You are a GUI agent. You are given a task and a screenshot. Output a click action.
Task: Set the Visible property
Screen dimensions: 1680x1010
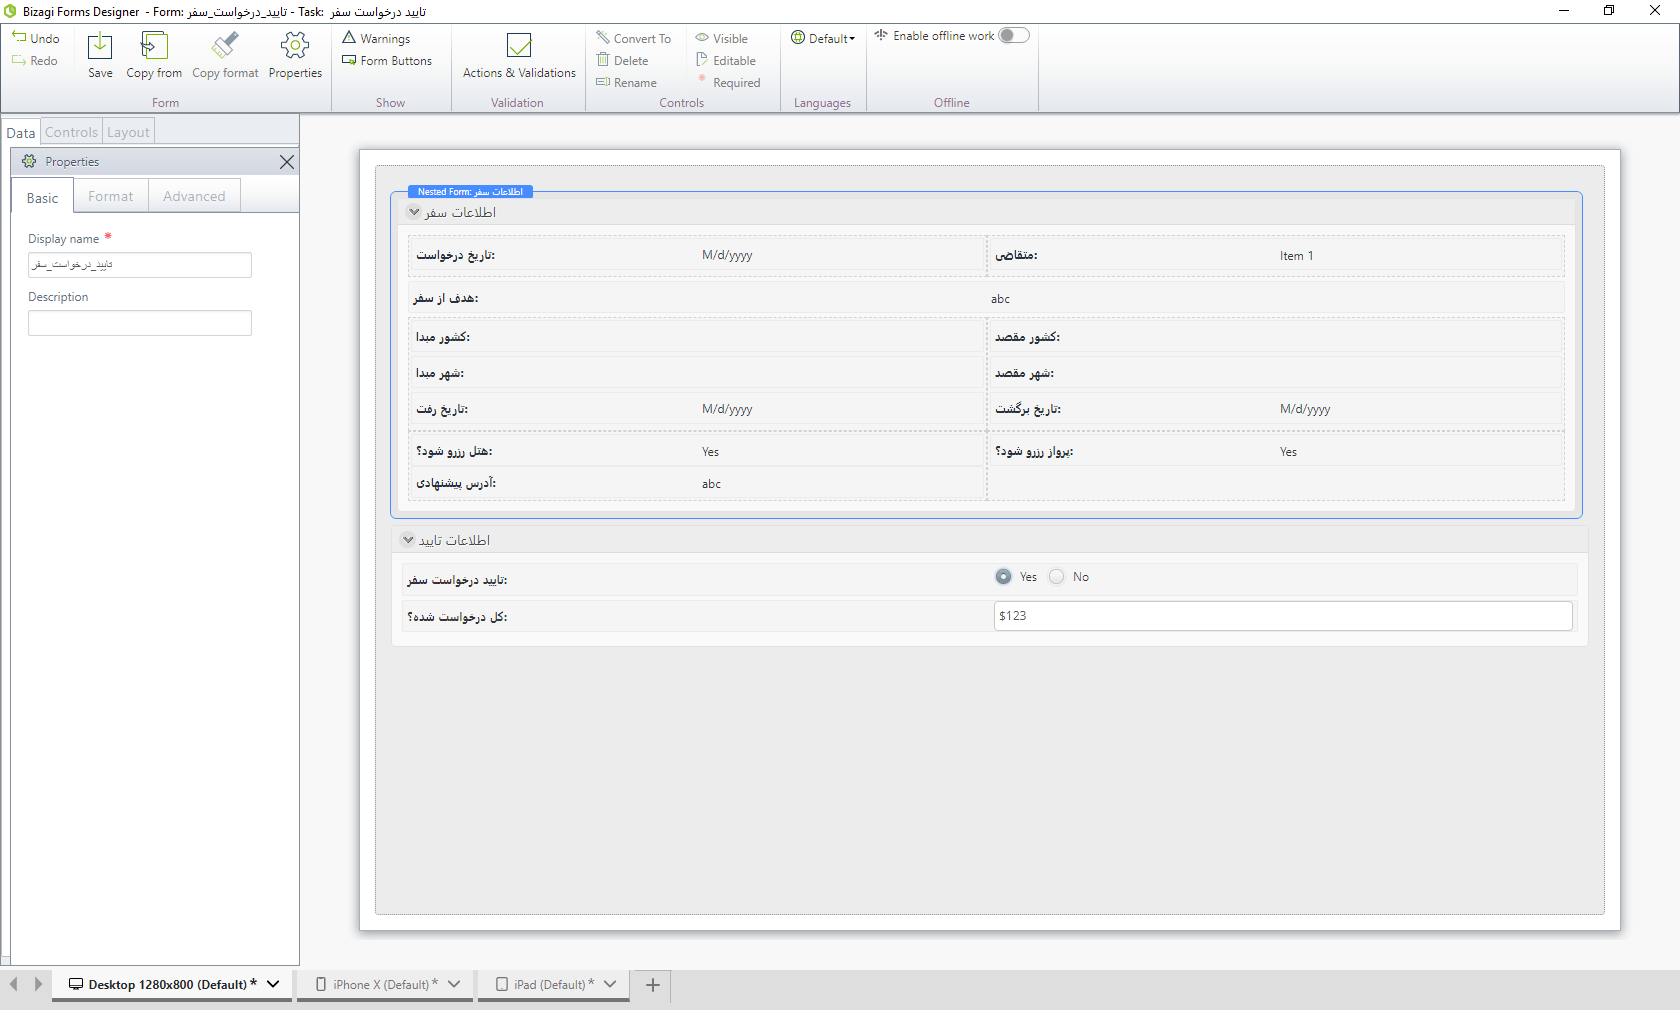722,38
